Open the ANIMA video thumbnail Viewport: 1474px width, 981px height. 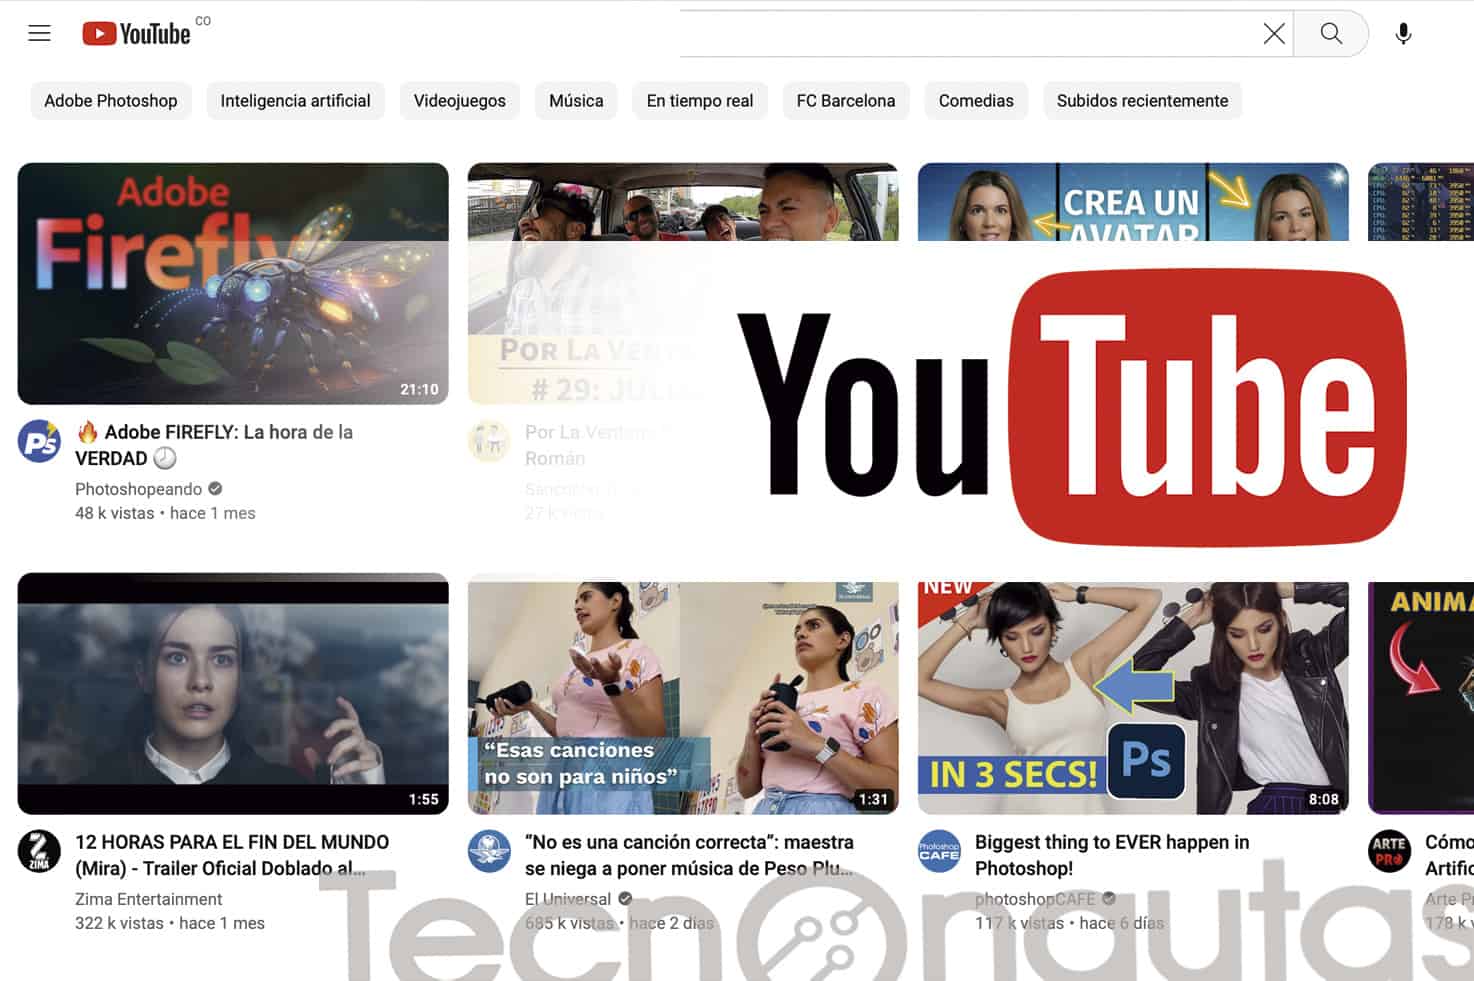[x=1421, y=698]
